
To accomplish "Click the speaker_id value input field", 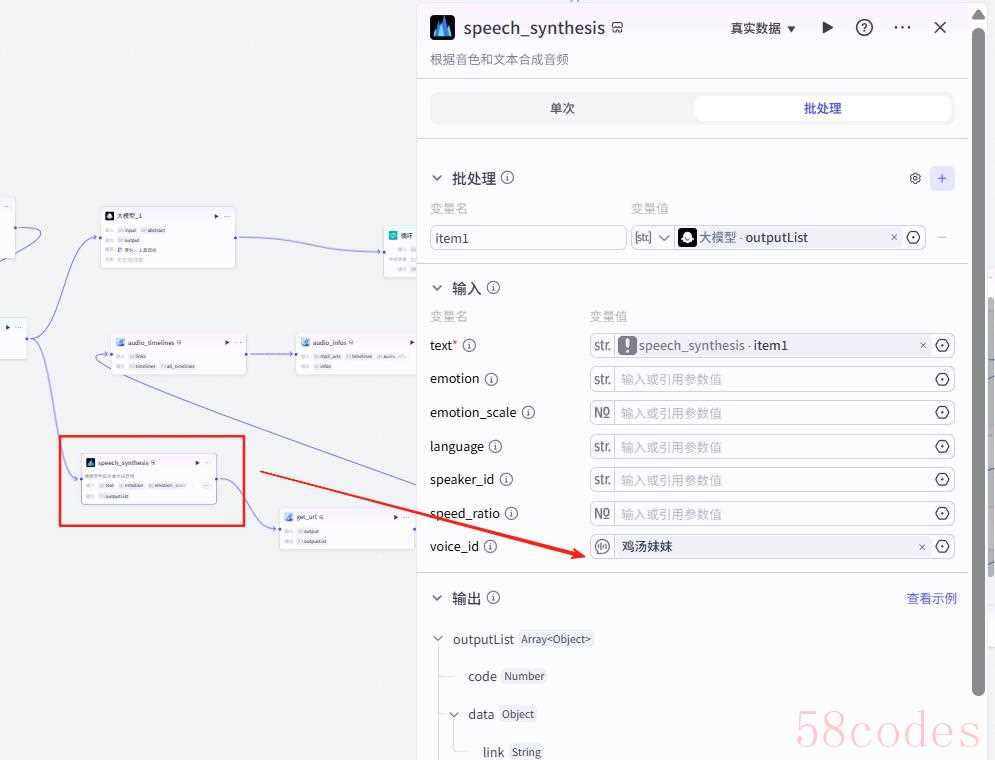I will [772, 480].
